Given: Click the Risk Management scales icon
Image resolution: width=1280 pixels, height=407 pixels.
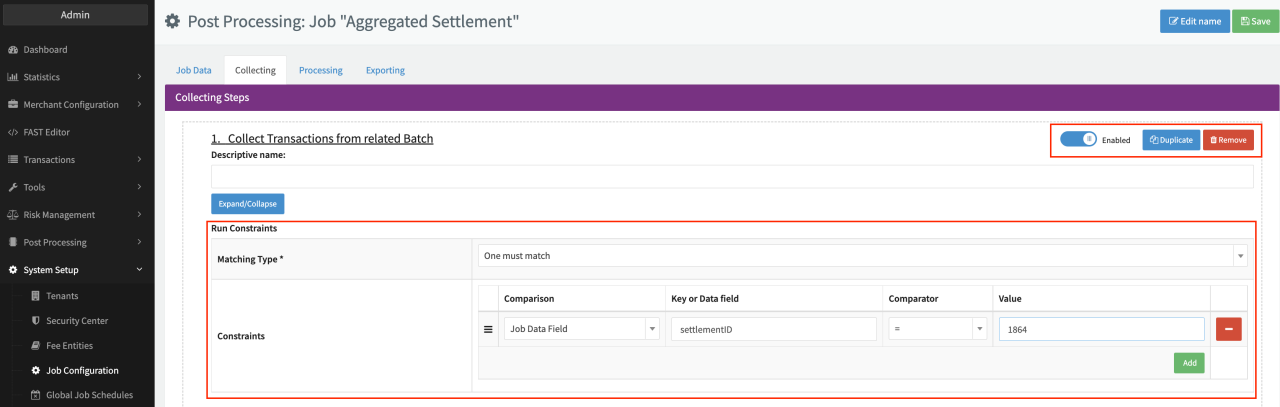Looking at the screenshot, I should [x=13, y=215].
